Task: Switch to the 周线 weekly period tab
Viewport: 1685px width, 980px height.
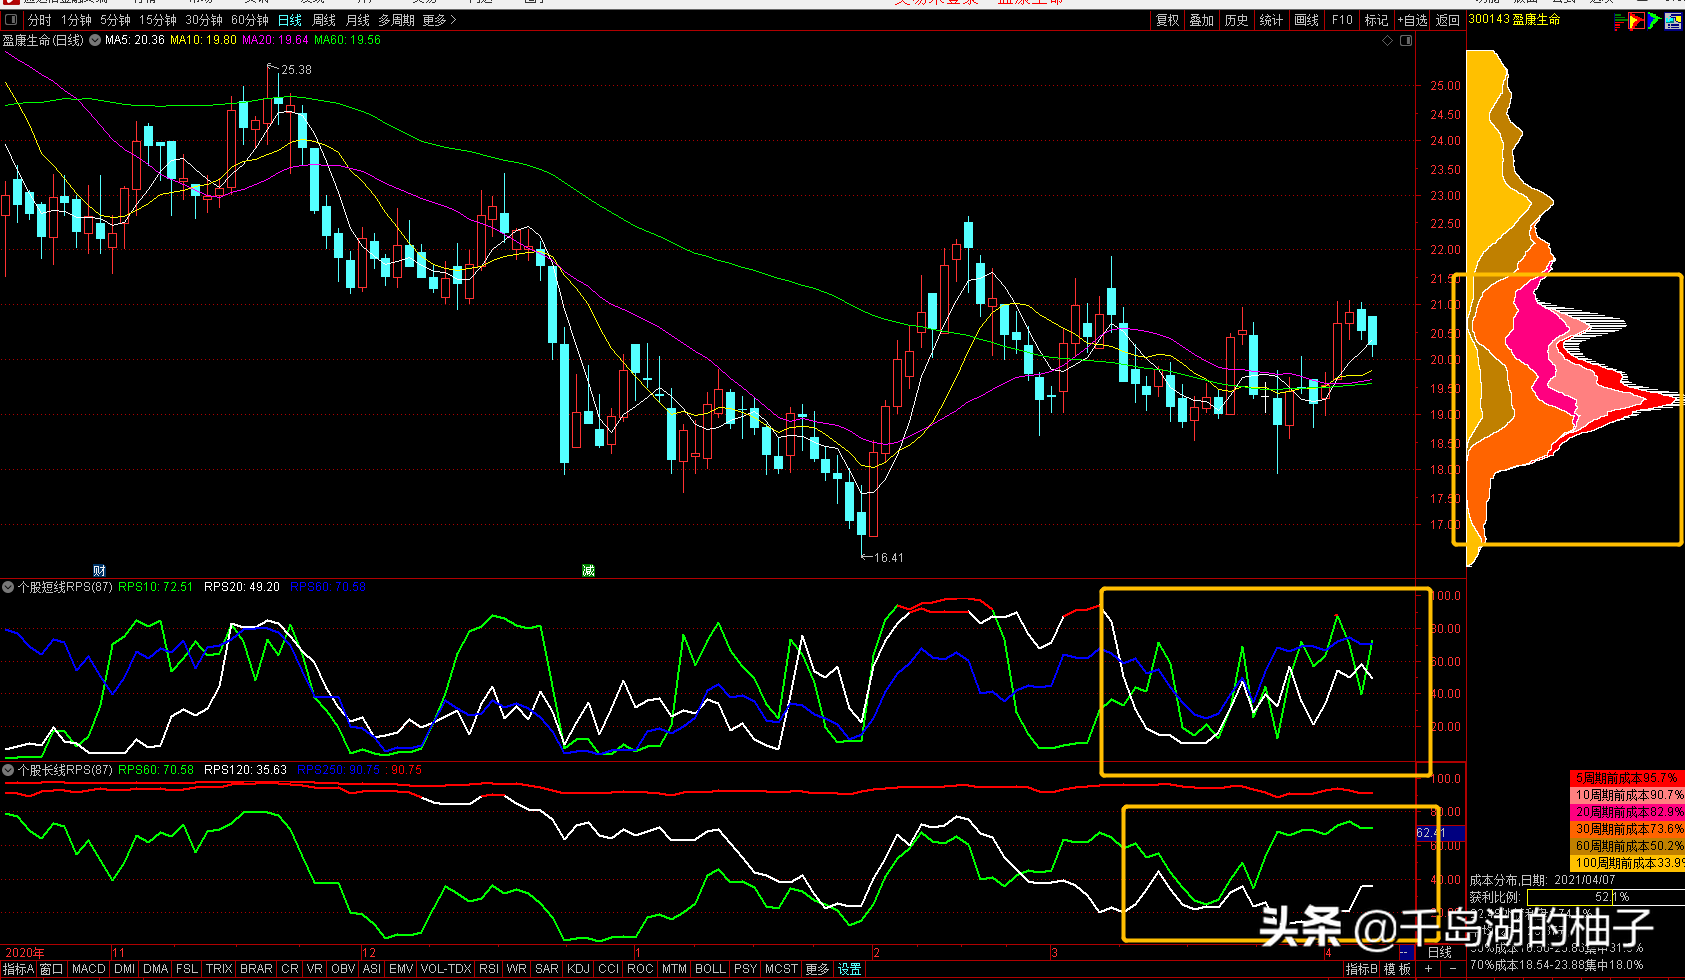Action: (x=324, y=20)
